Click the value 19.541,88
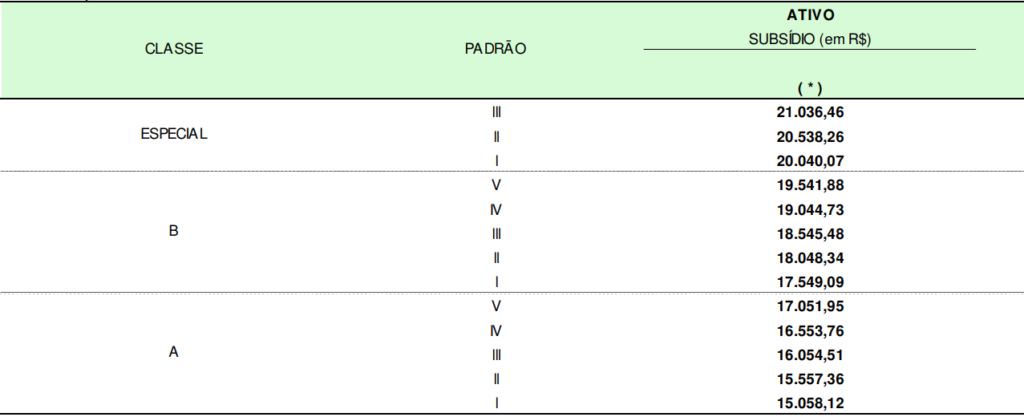This screenshot has height=417, width=1024. (810, 185)
